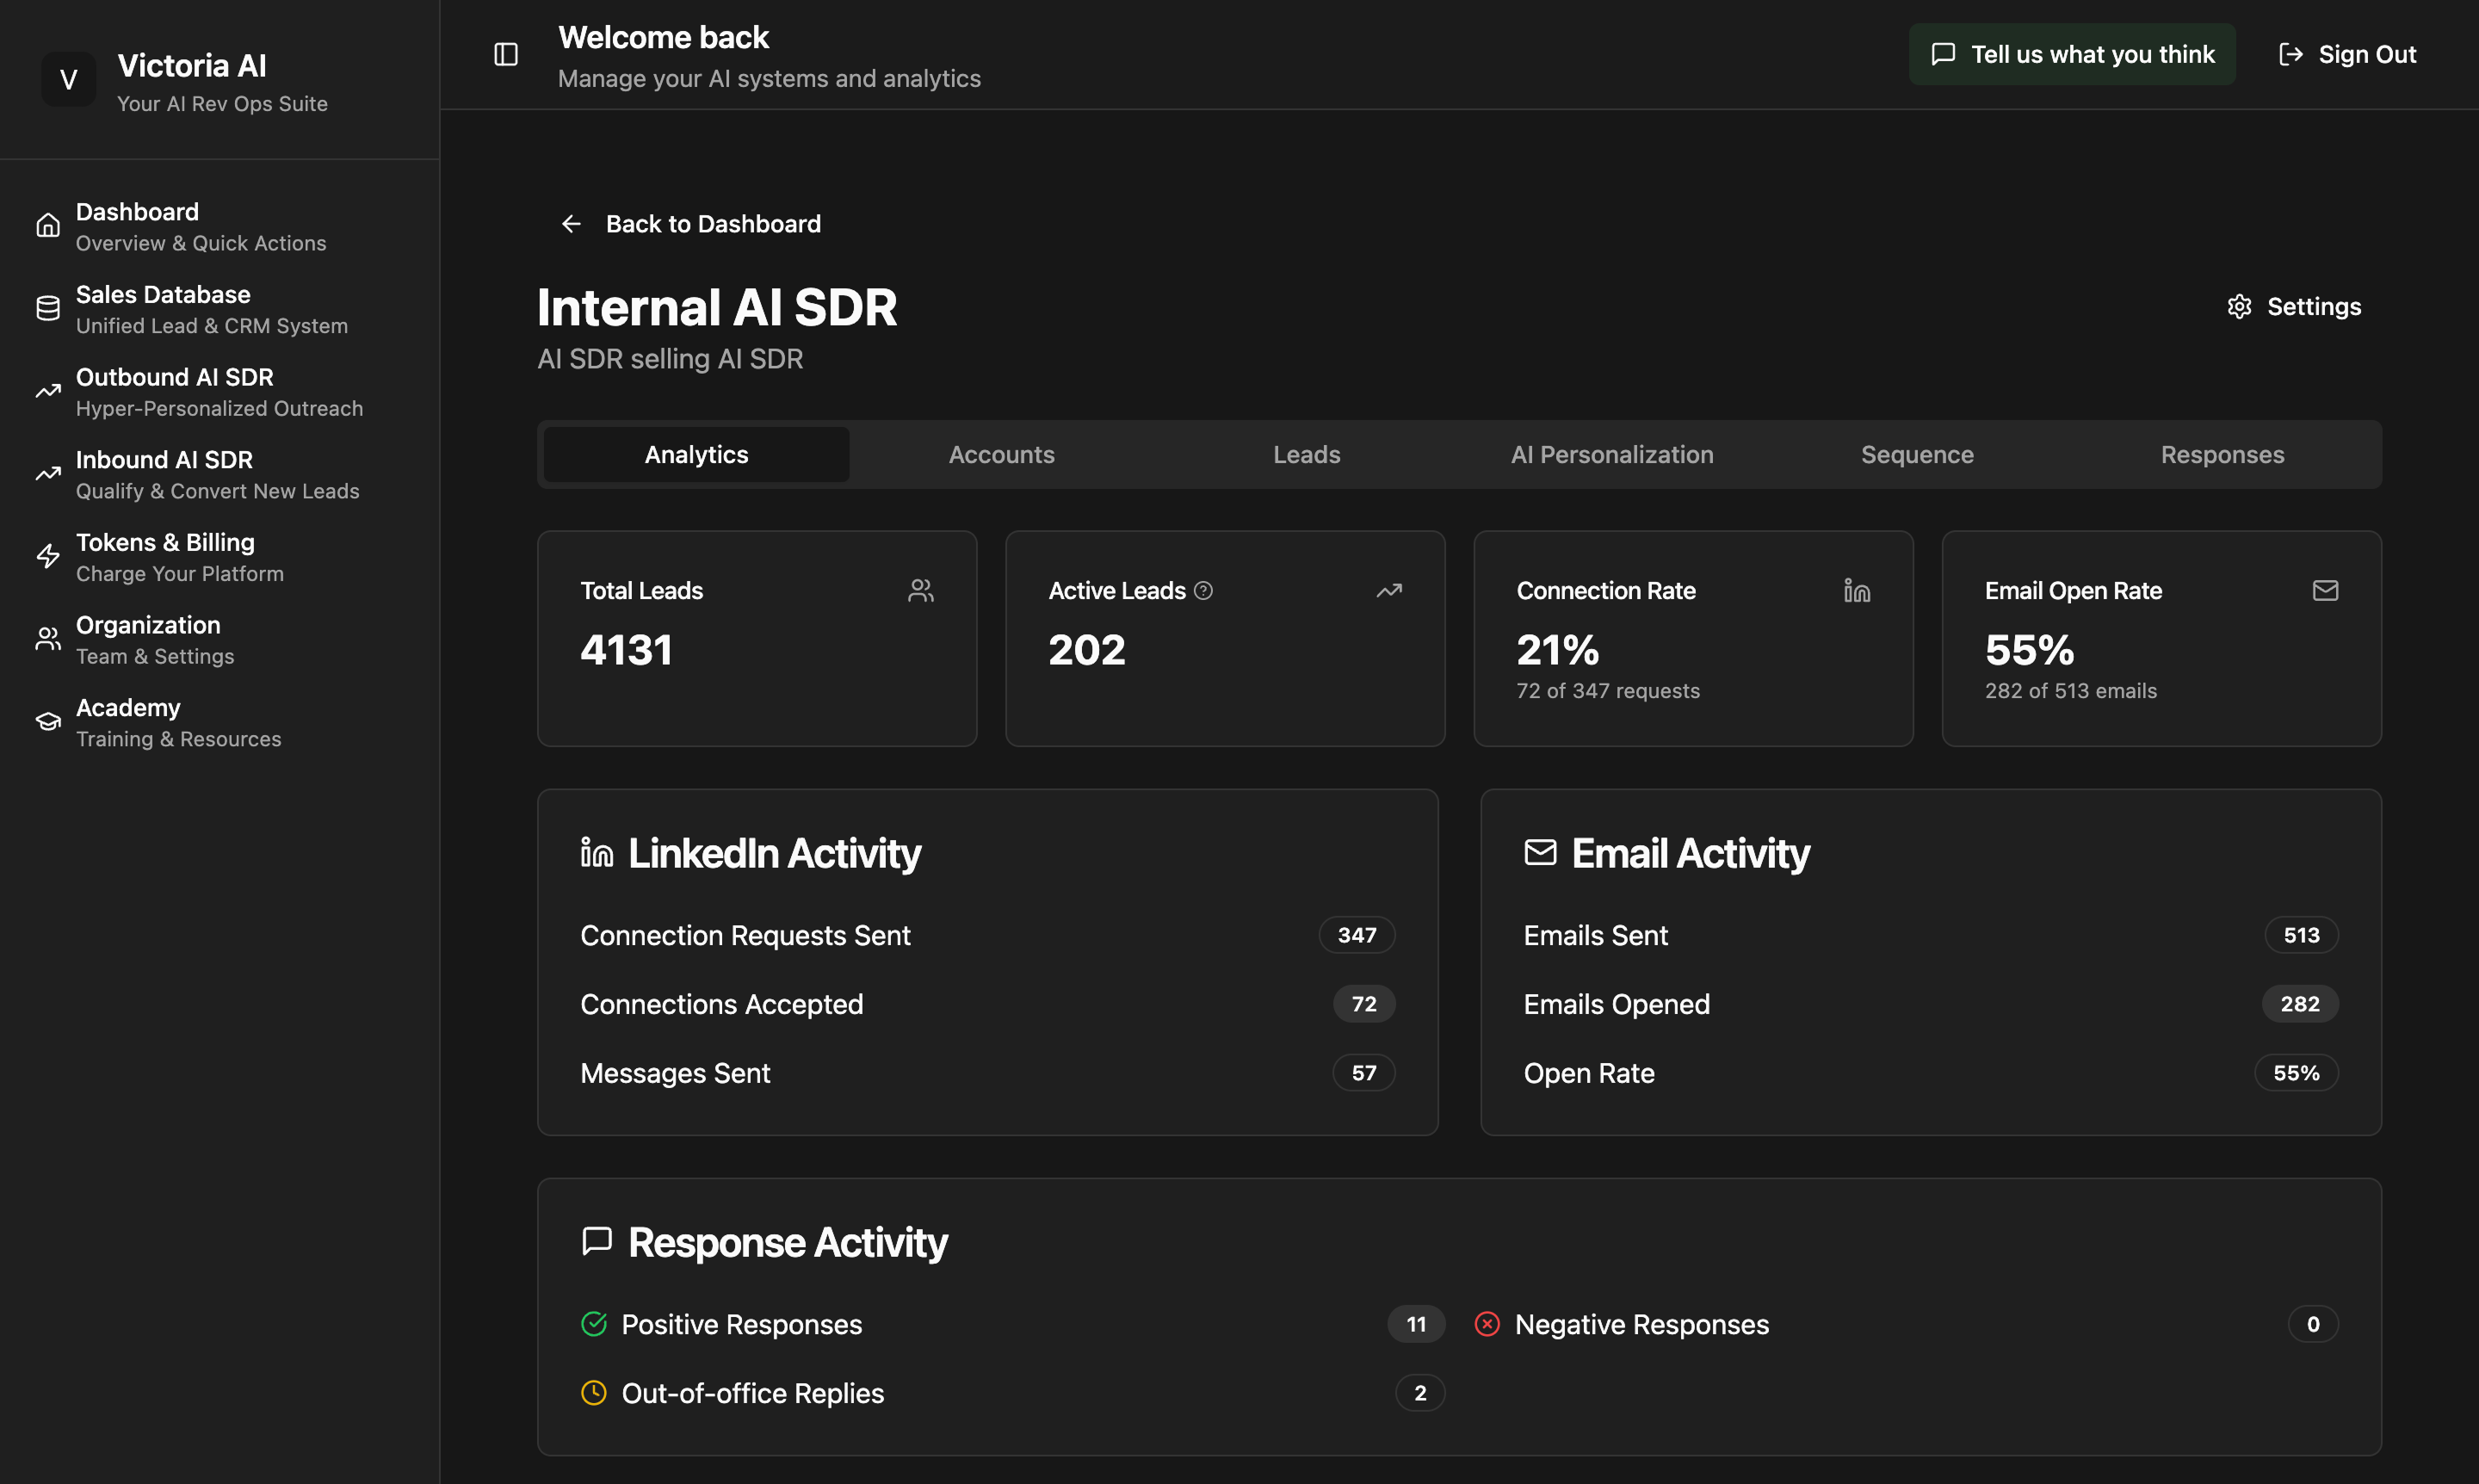Click the back arrow icon
Viewport: 2479px width, 1484px height.
coord(571,224)
